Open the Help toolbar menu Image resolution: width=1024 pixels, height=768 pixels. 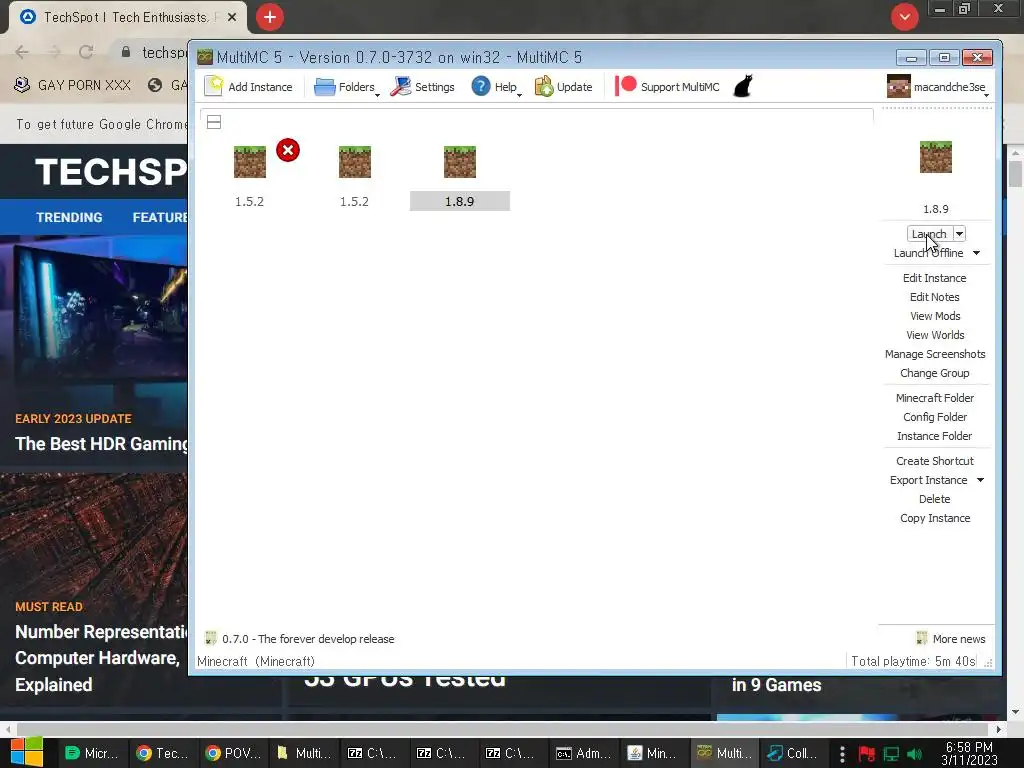click(496, 87)
